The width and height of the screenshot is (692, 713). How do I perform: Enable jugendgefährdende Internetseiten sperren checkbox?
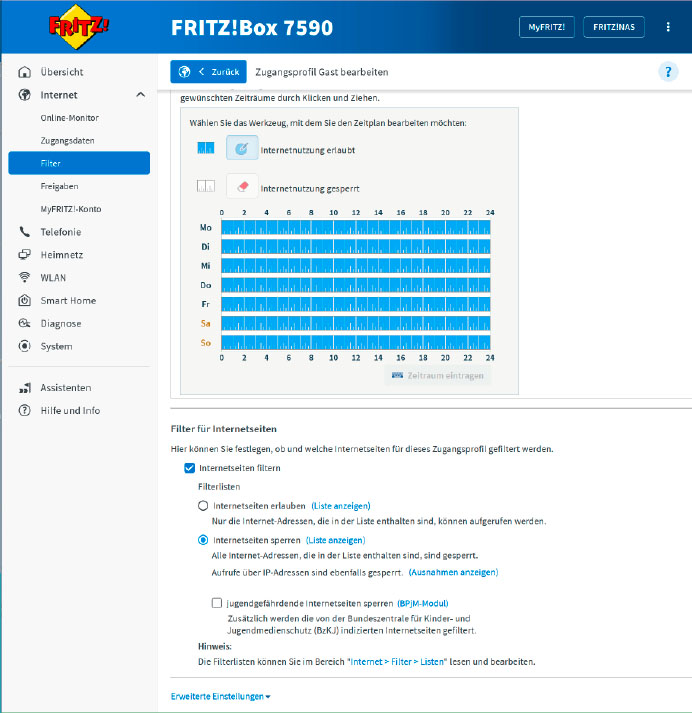click(217, 603)
